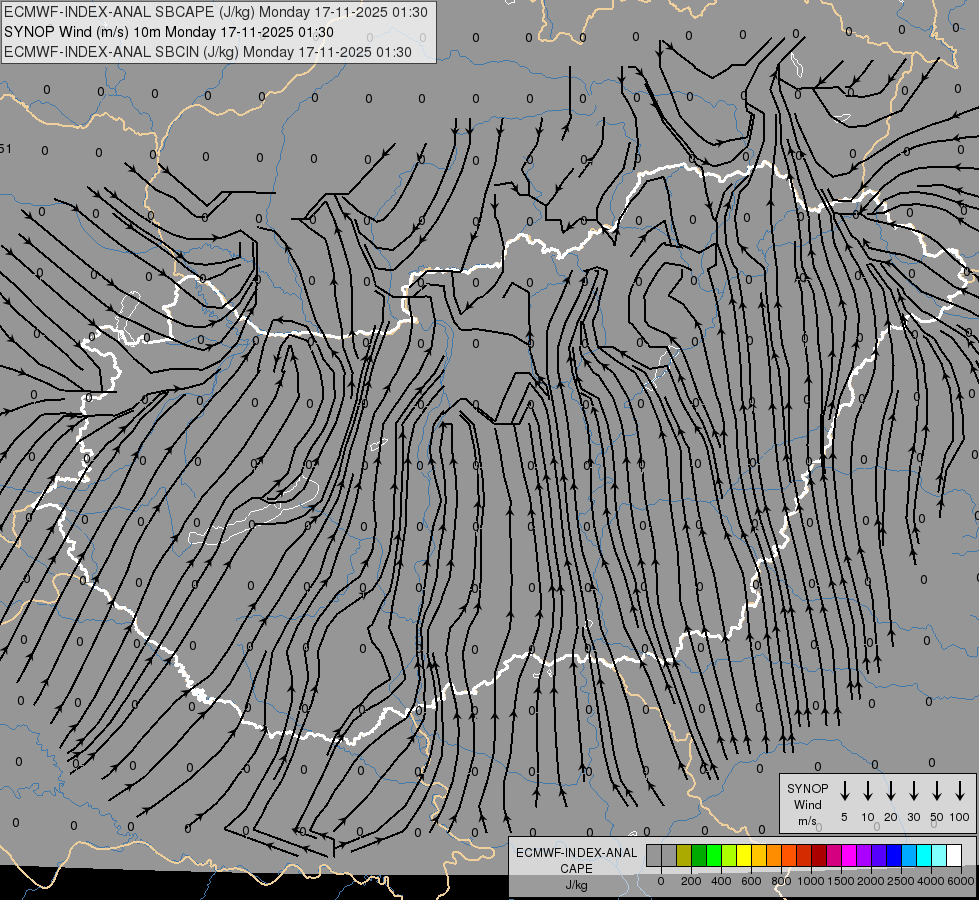This screenshot has height=900, width=979.
Task: Click the 4000 tick label on the CAPE scale
Action: 930,881
